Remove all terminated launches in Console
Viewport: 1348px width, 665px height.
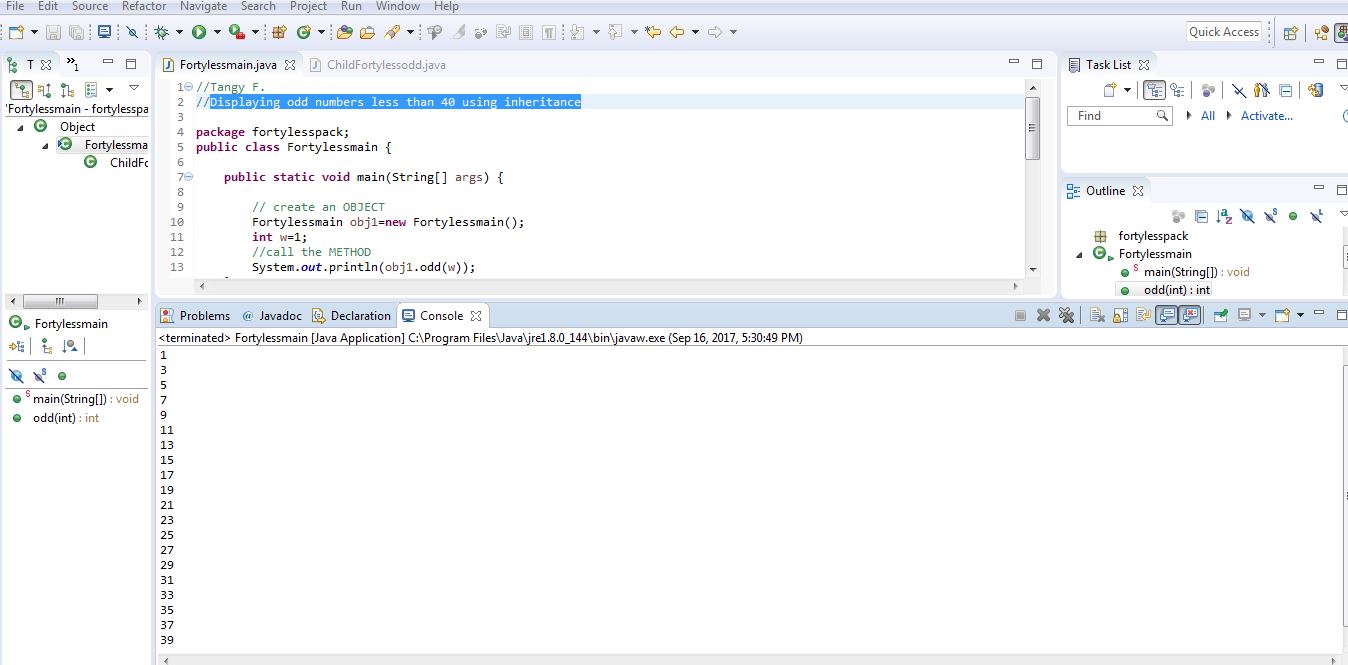(1067, 315)
